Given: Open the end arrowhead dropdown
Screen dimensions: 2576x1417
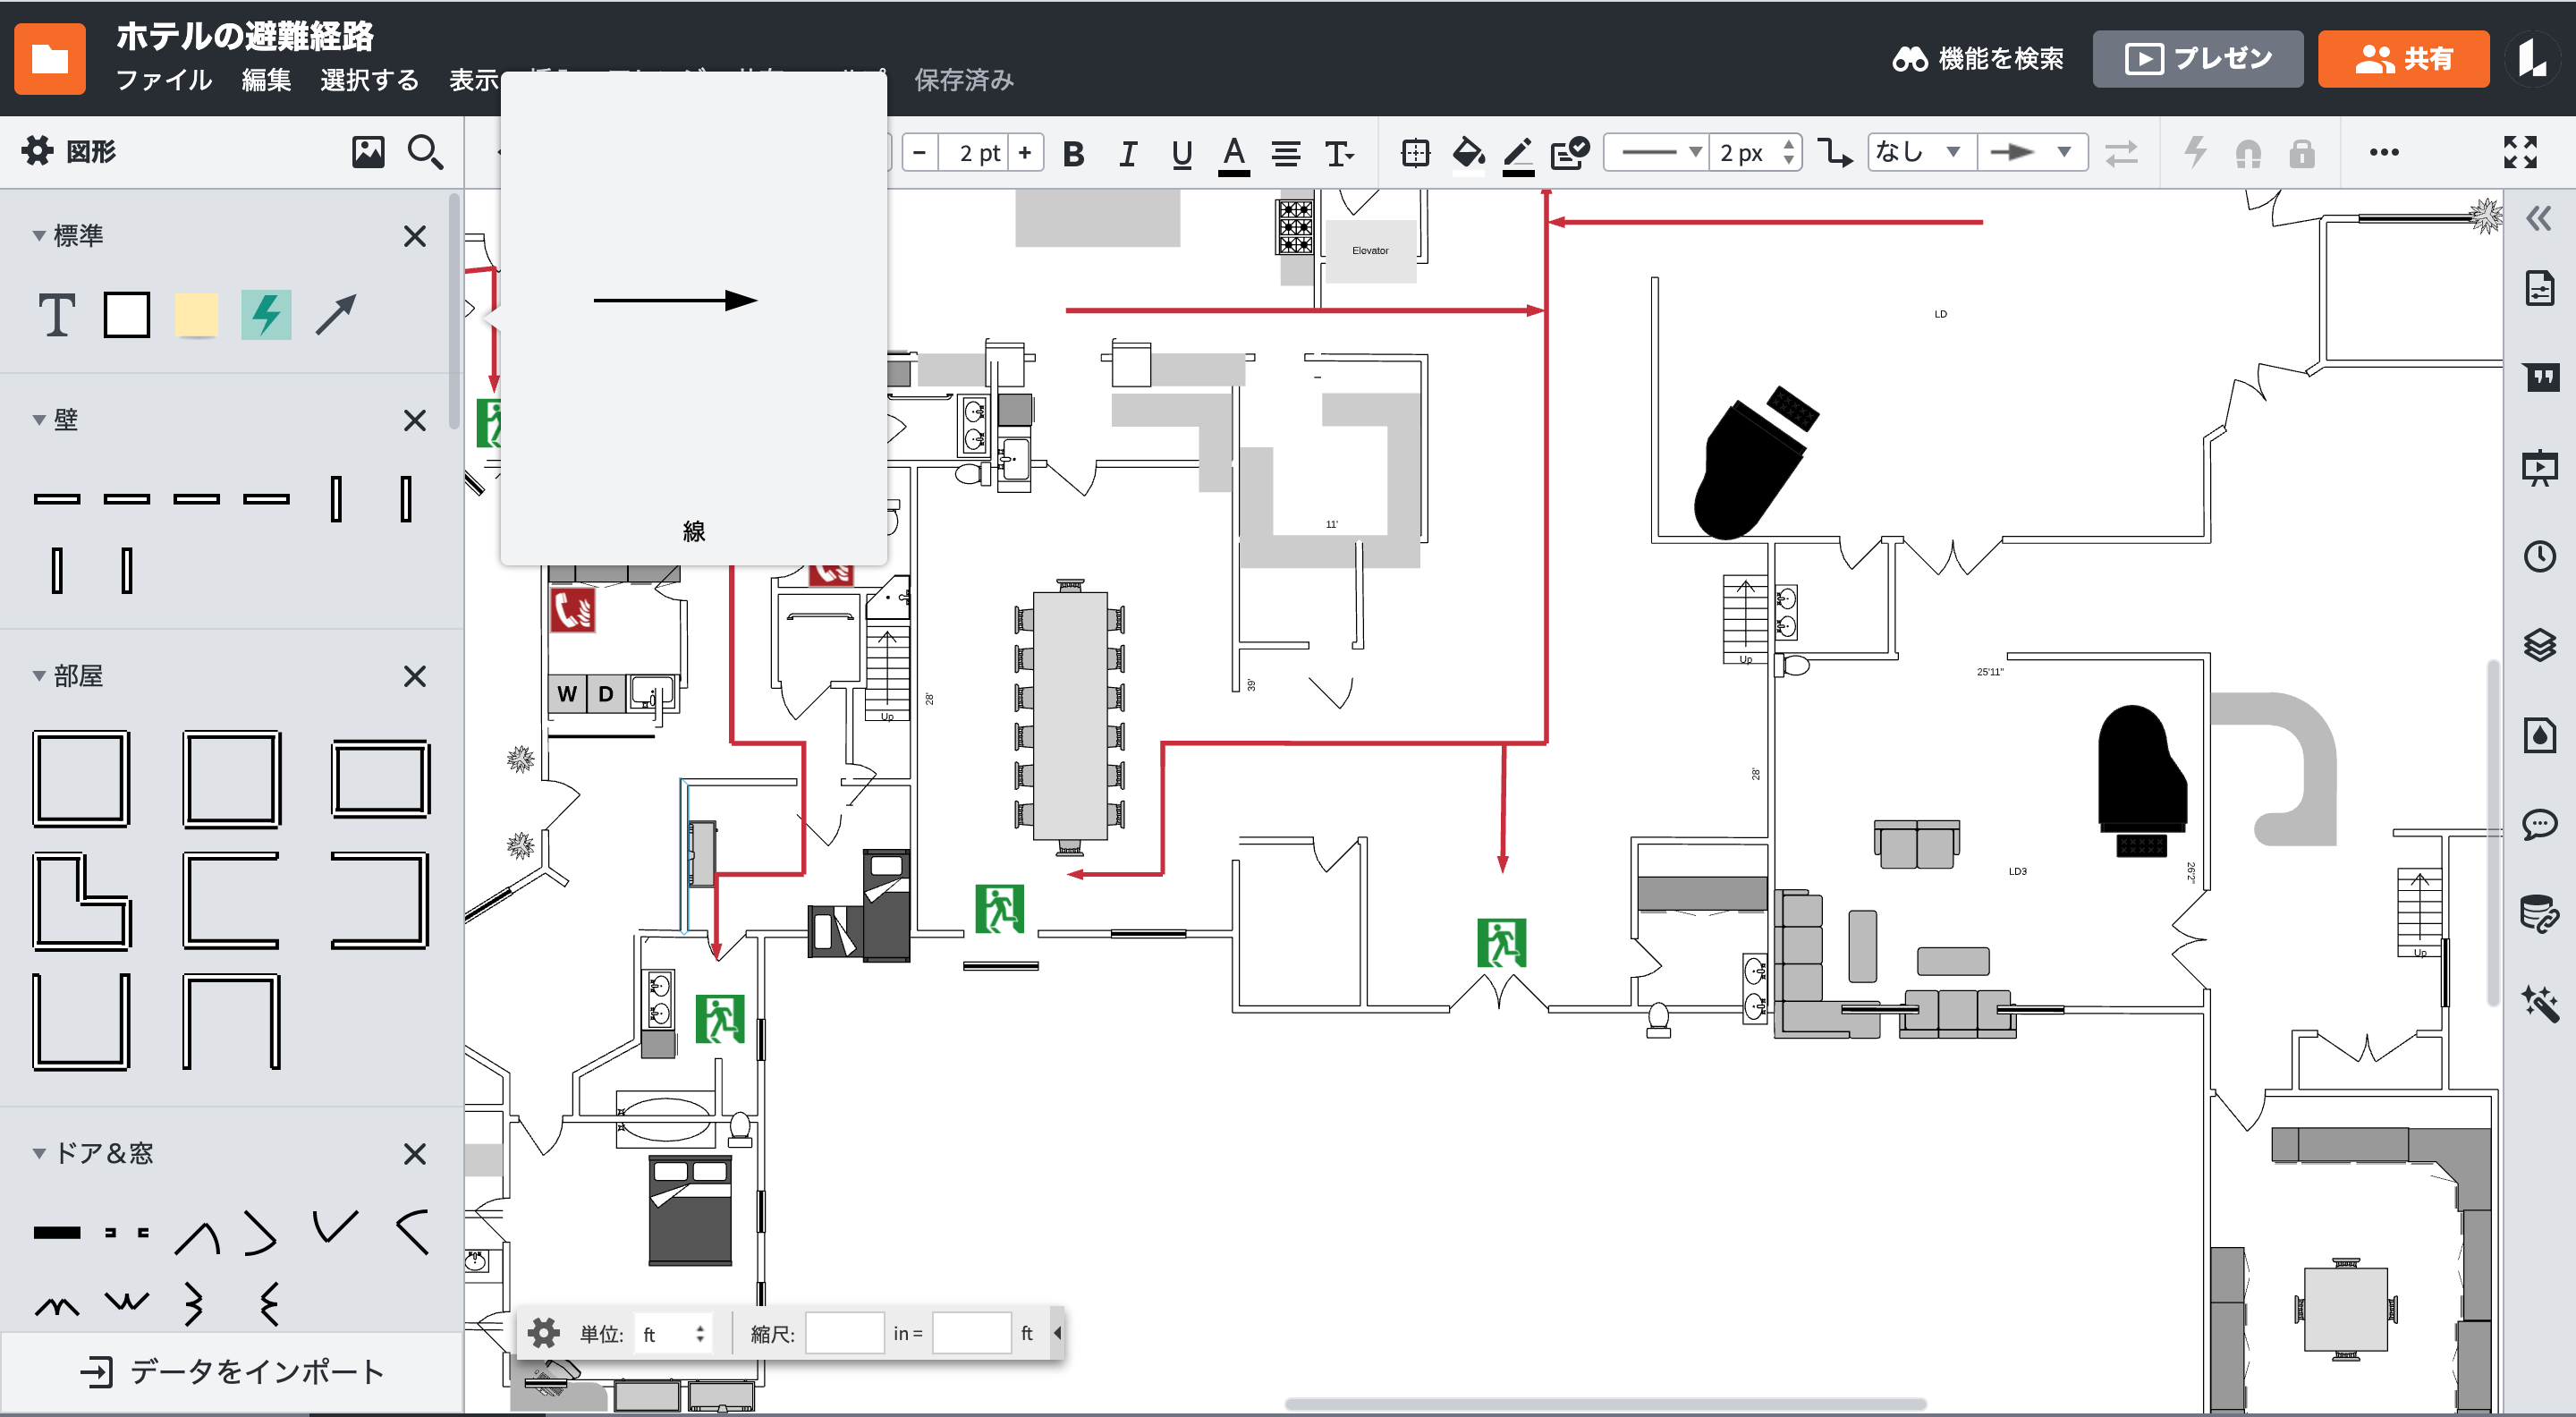Looking at the screenshot, I should [2032, 152].
